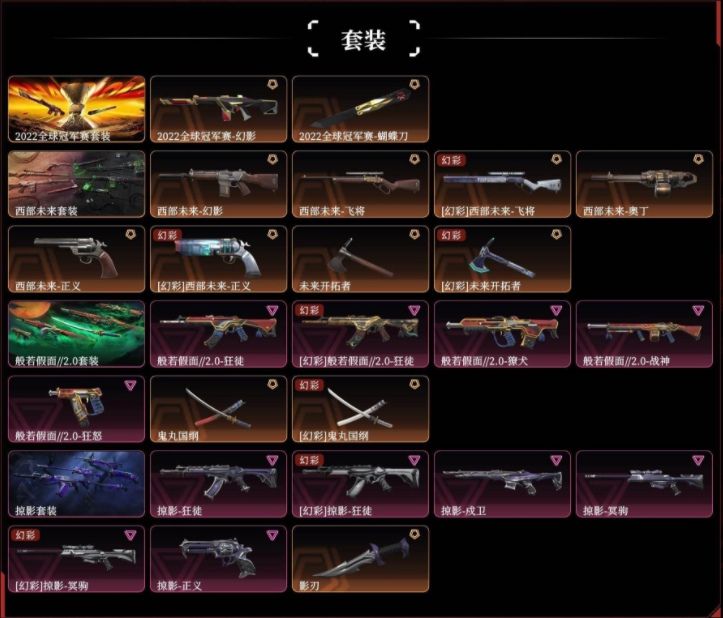Click the 套装 section header
The height and width of the screenshot is (618, 723).
363,40
